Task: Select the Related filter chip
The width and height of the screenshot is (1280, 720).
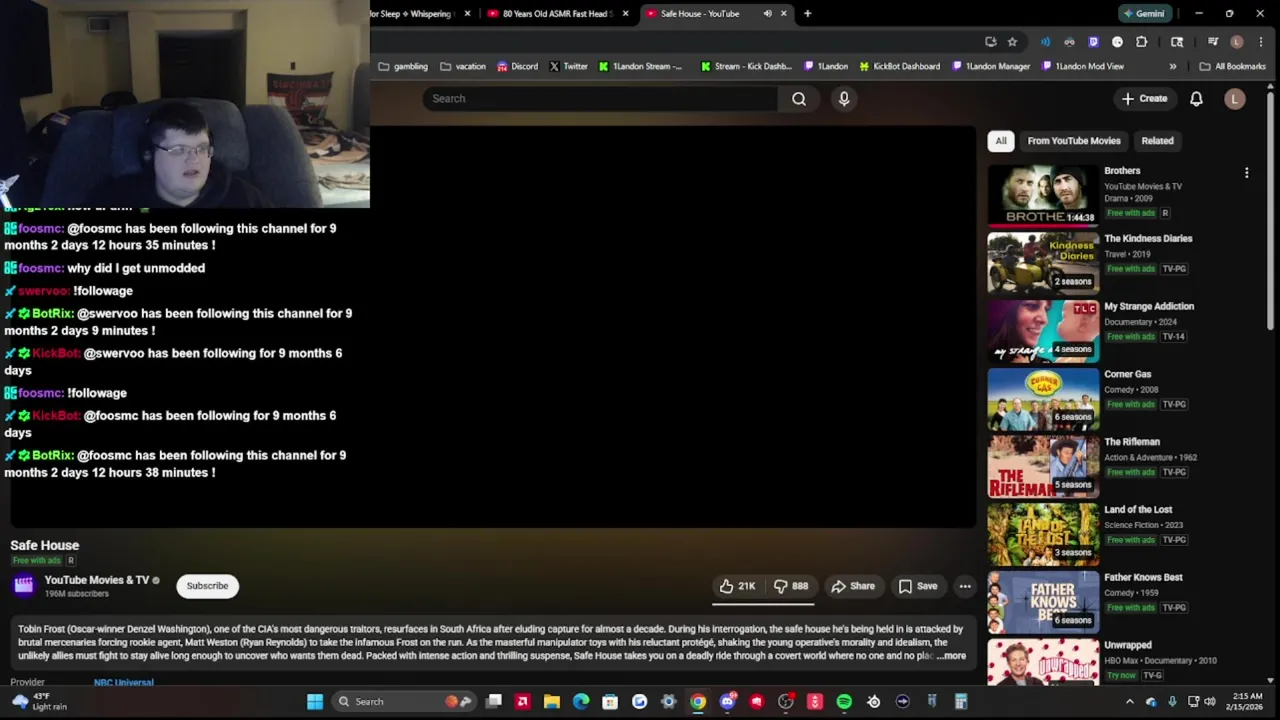Action: [x=1157, y=141]
